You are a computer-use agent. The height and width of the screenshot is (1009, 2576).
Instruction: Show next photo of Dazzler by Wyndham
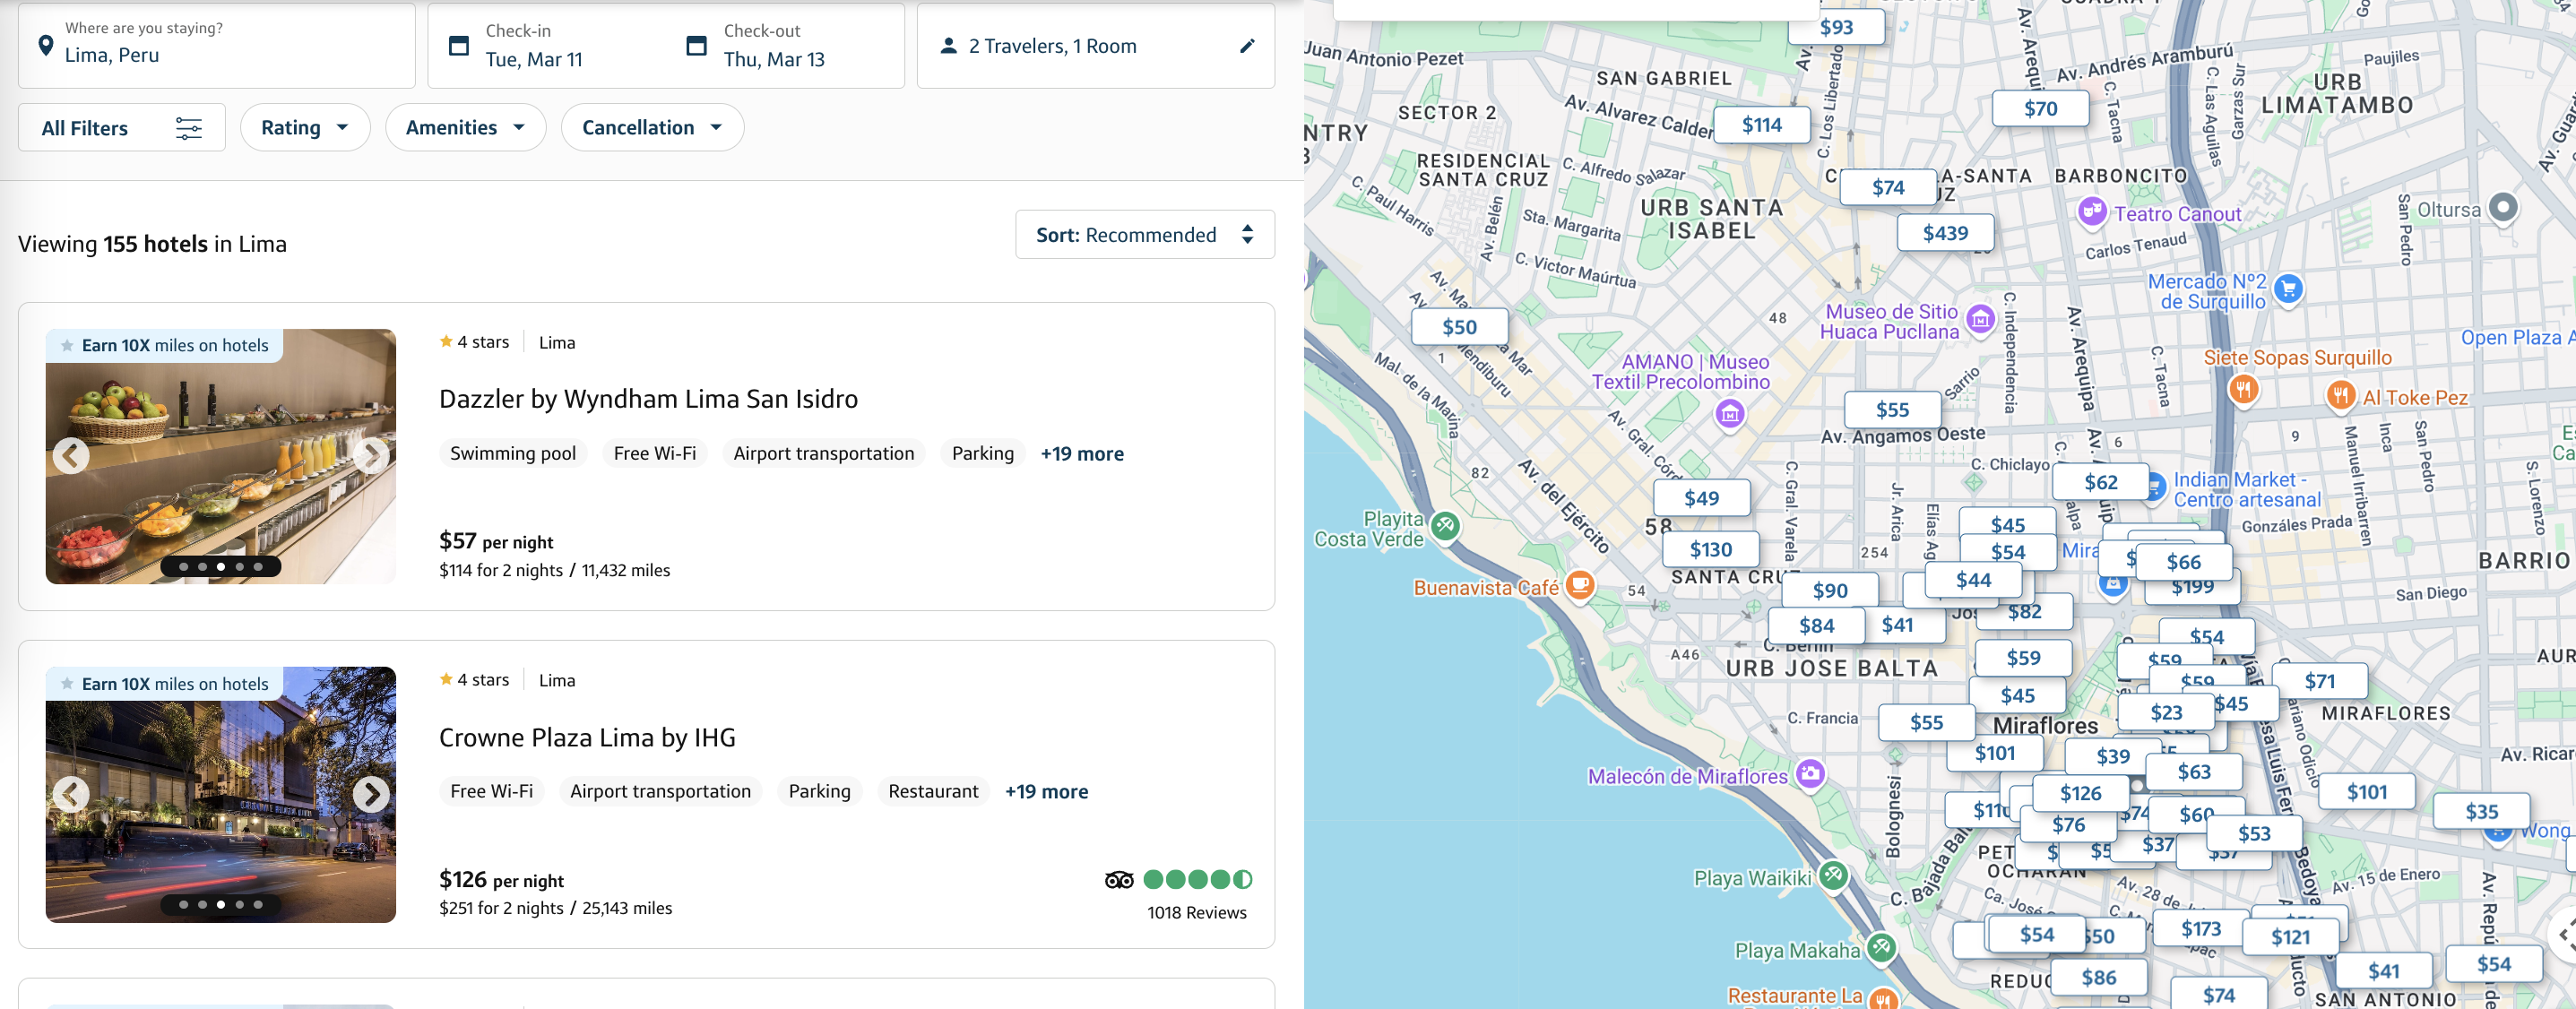click(371, 456)
